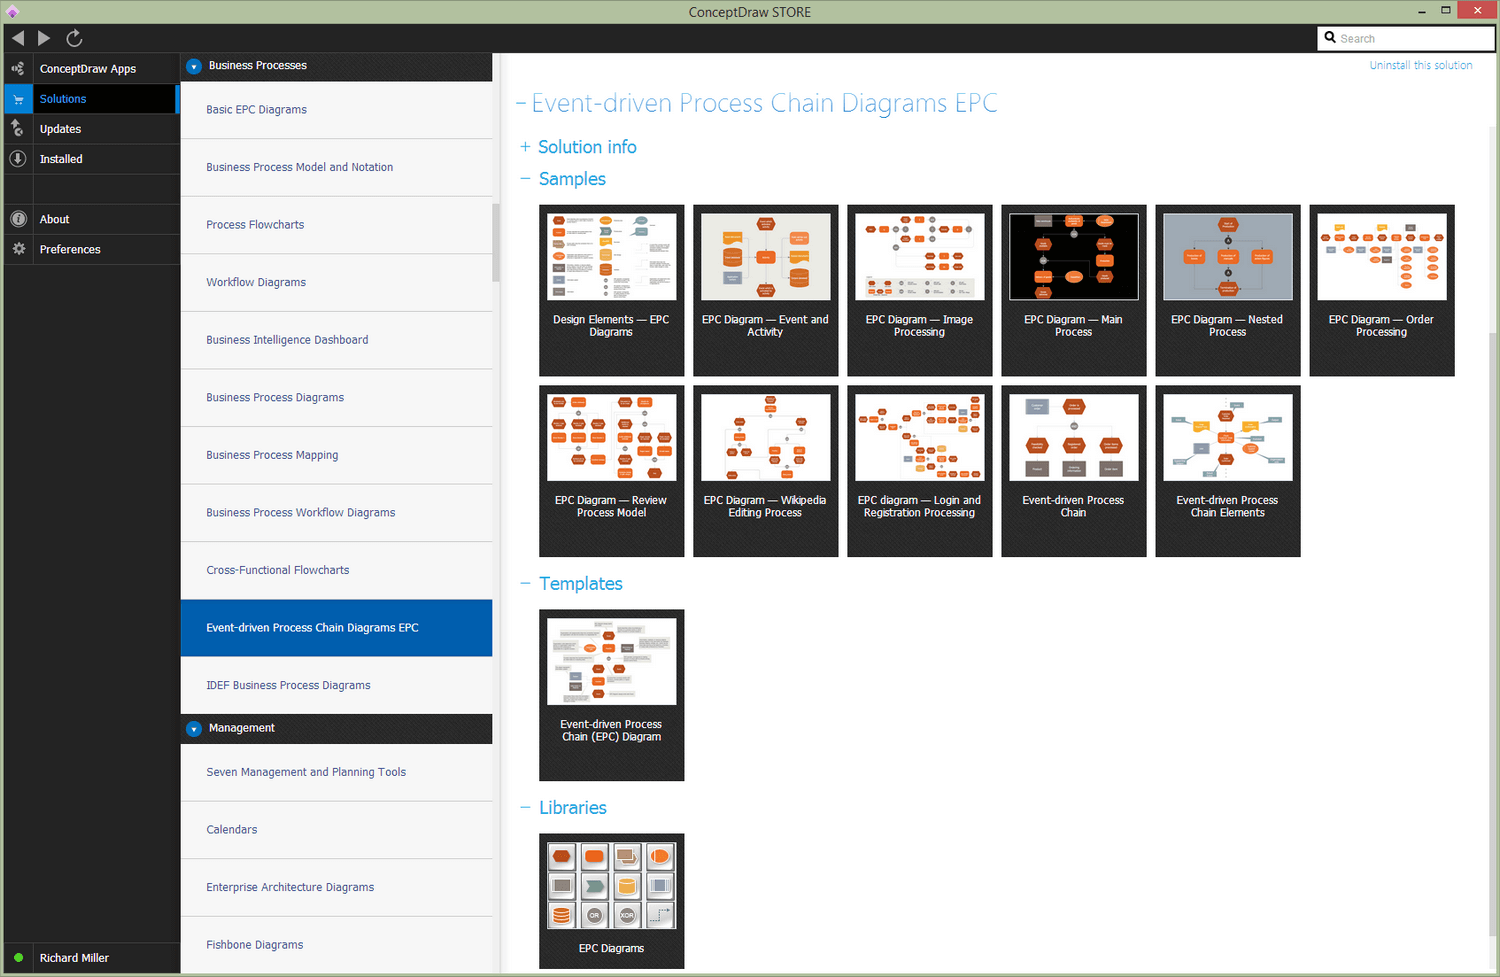This screenshot has width=1500, height=977.
Task: Open EPC Diagram — Event and Activity sample
Action: [x=765, y=290]
